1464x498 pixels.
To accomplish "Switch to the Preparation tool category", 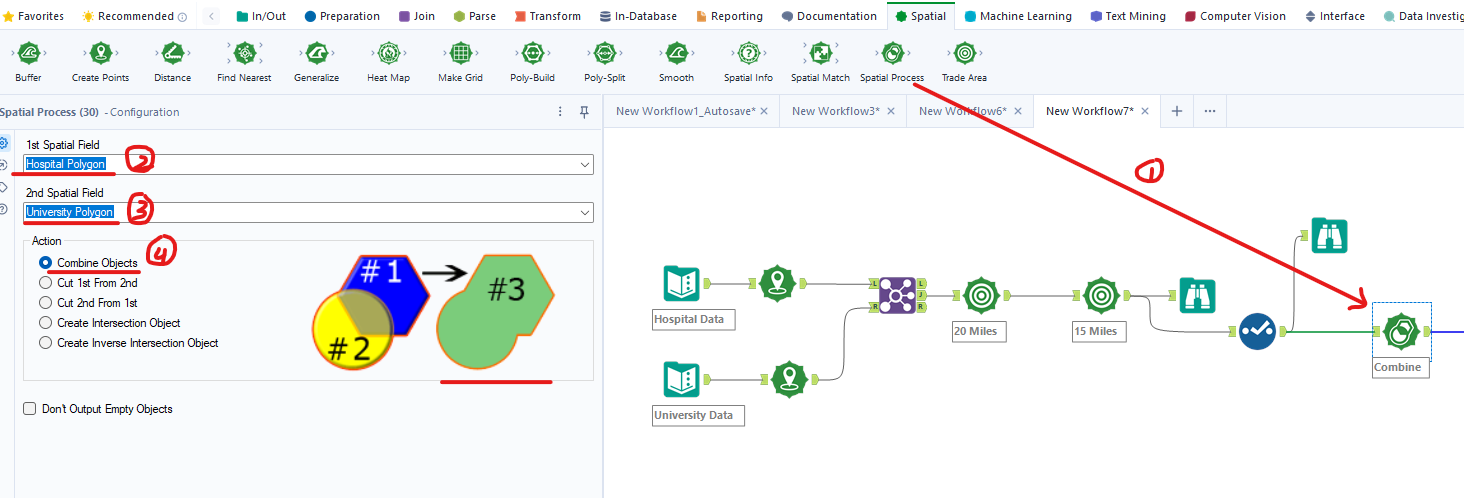I will [342, 16].
